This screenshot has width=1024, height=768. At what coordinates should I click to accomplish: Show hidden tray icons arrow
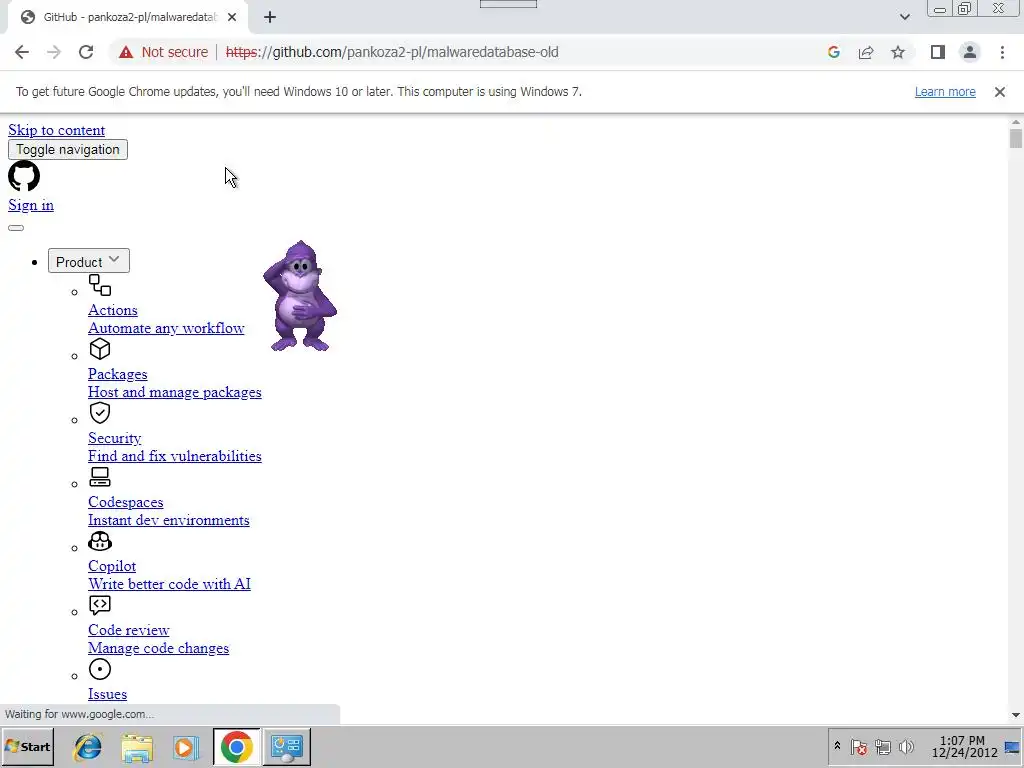(837, 746)
